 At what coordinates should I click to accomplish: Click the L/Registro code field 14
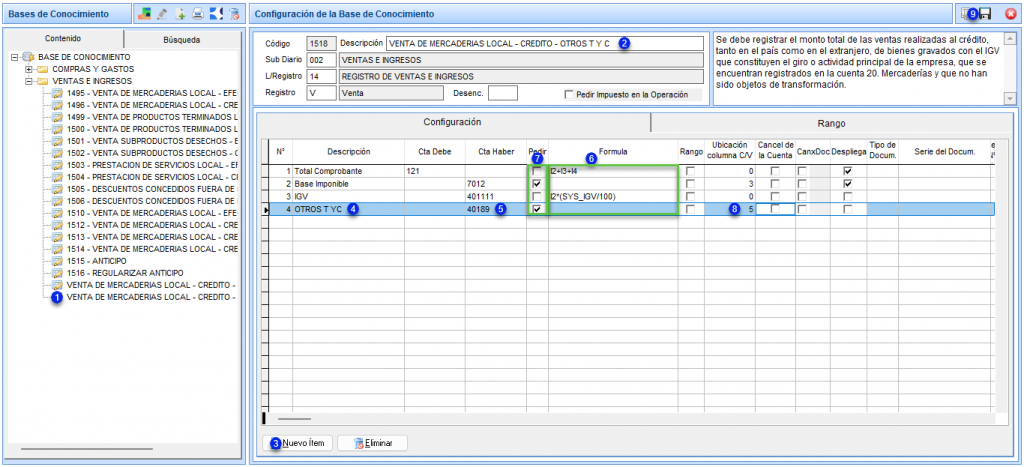[x=321, y=76]
